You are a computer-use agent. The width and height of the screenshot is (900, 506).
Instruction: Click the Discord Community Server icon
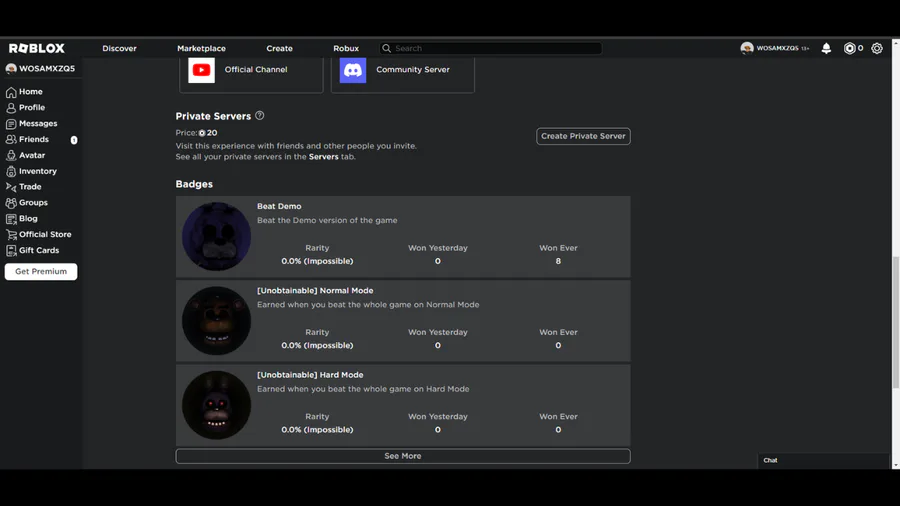point(352,69)
